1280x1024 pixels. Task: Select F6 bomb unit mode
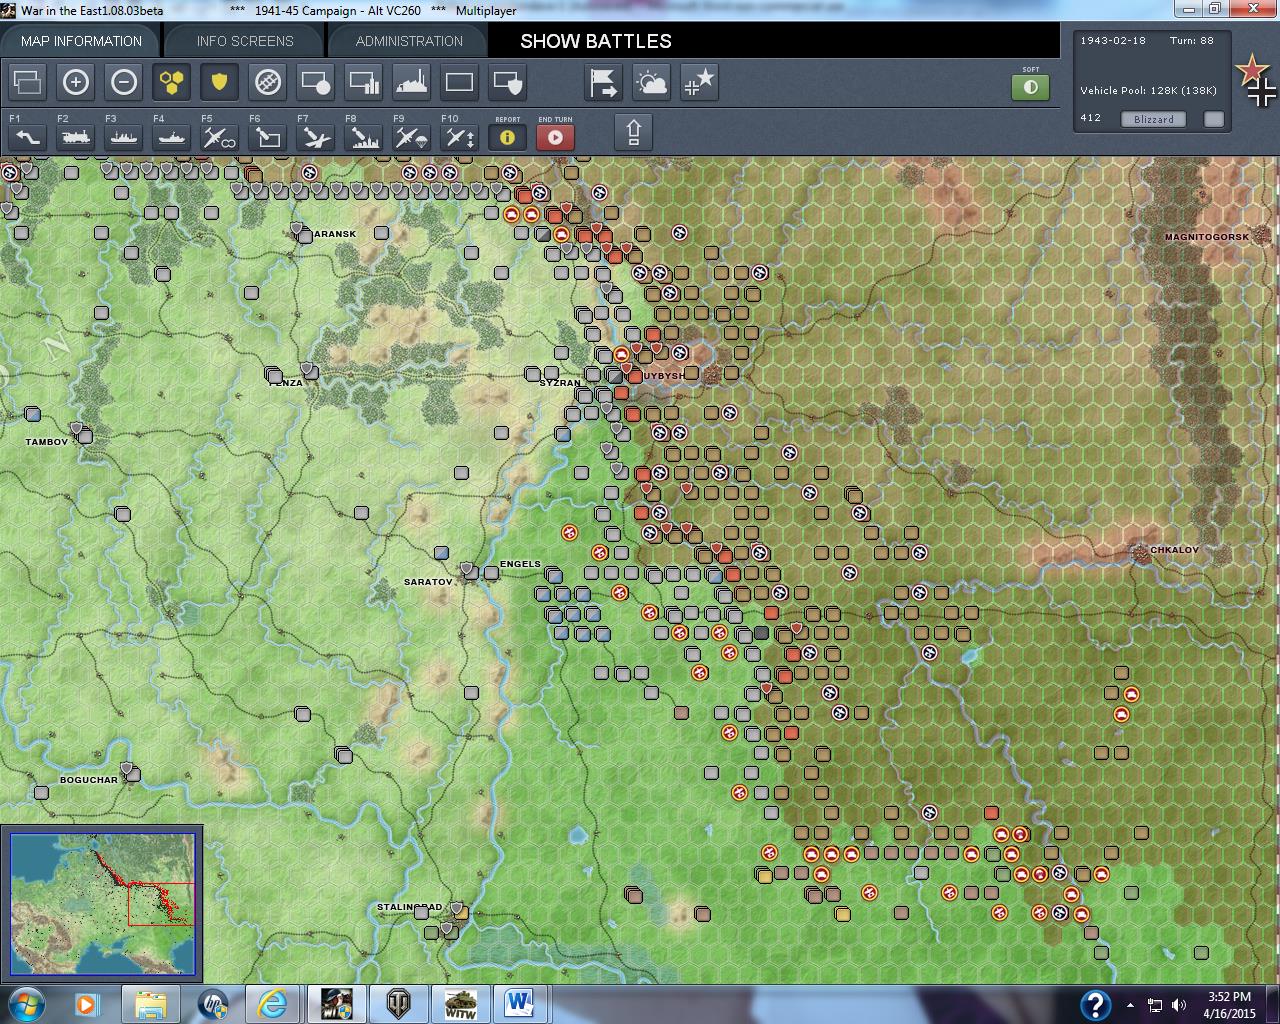pyautogui.click(x=268, y=136)
